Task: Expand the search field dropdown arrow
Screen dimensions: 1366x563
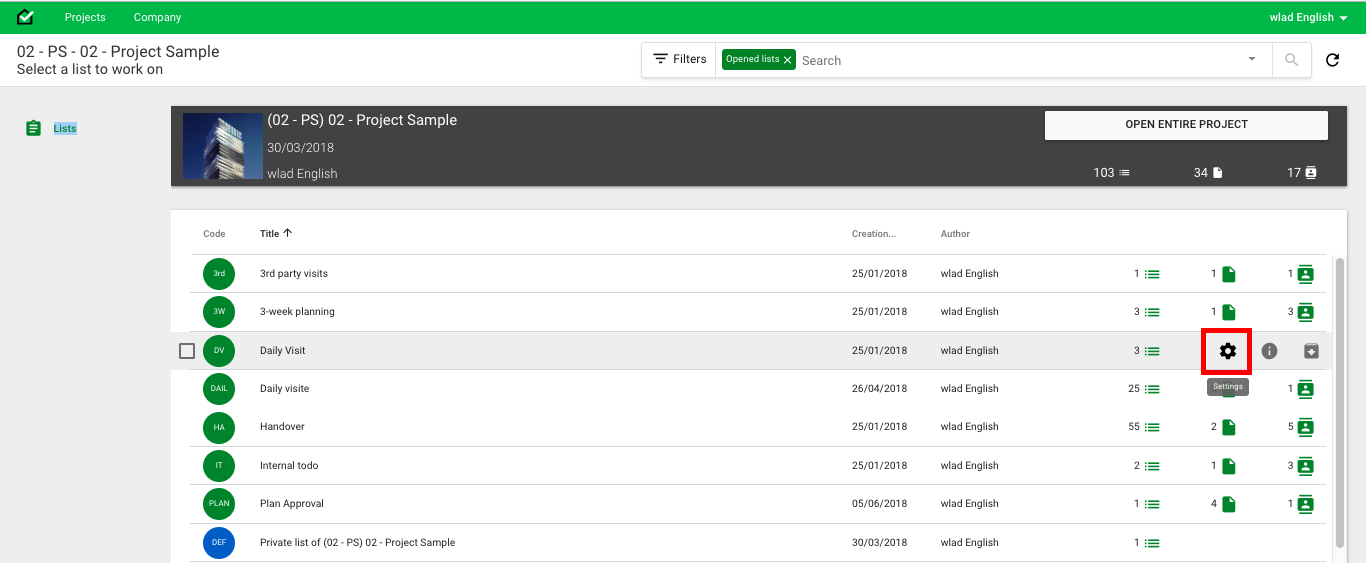Action: pyautogui.click(x=1252, y=60)
